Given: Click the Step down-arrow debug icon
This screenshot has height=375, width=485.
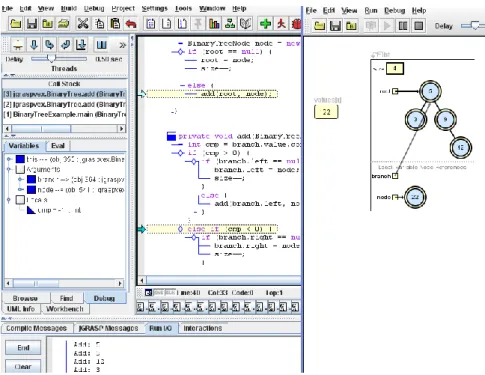Looking at the screenshot, I should tap(34, 45).
